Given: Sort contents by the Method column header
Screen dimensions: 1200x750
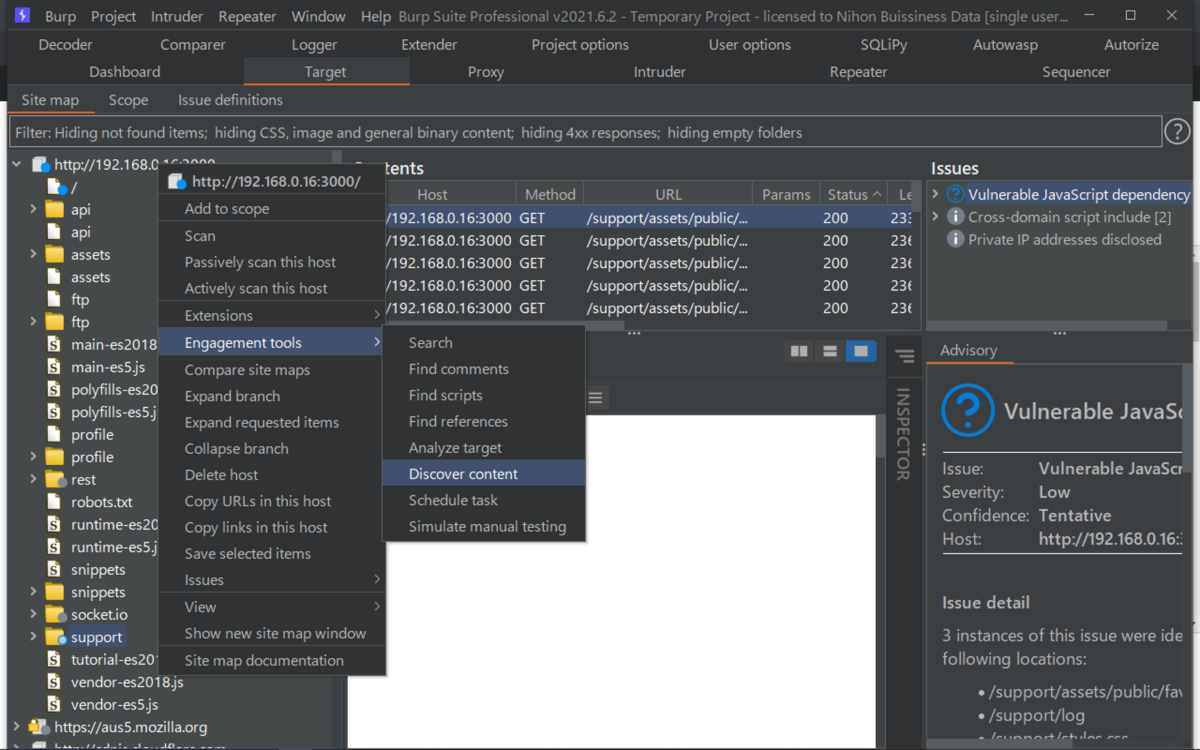Looking at the screenshot, I should (550, 194).
